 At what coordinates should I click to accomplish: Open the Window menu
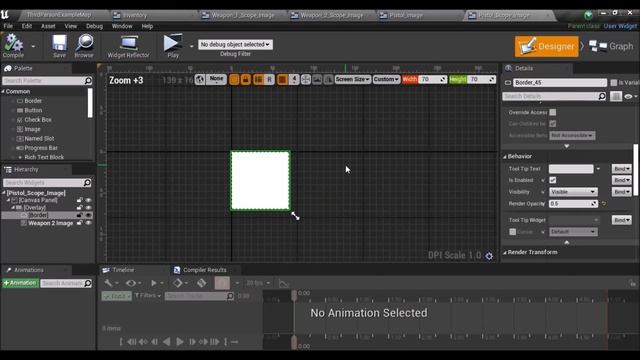coord(122,26)
